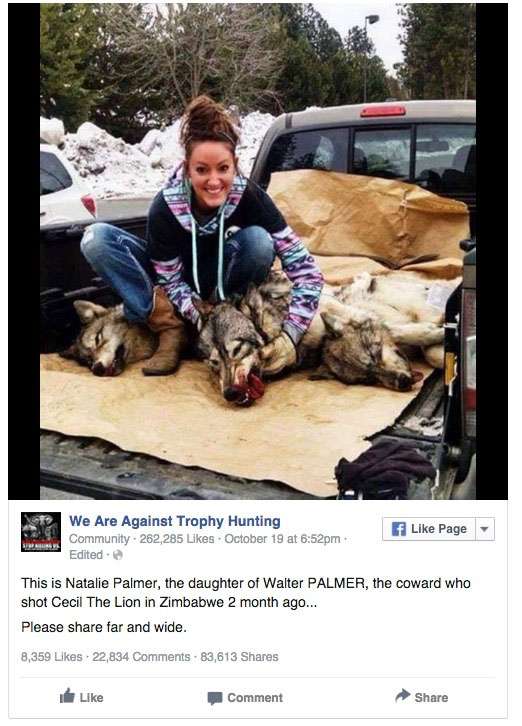Open the truck bed photo full size

point(258,251)
